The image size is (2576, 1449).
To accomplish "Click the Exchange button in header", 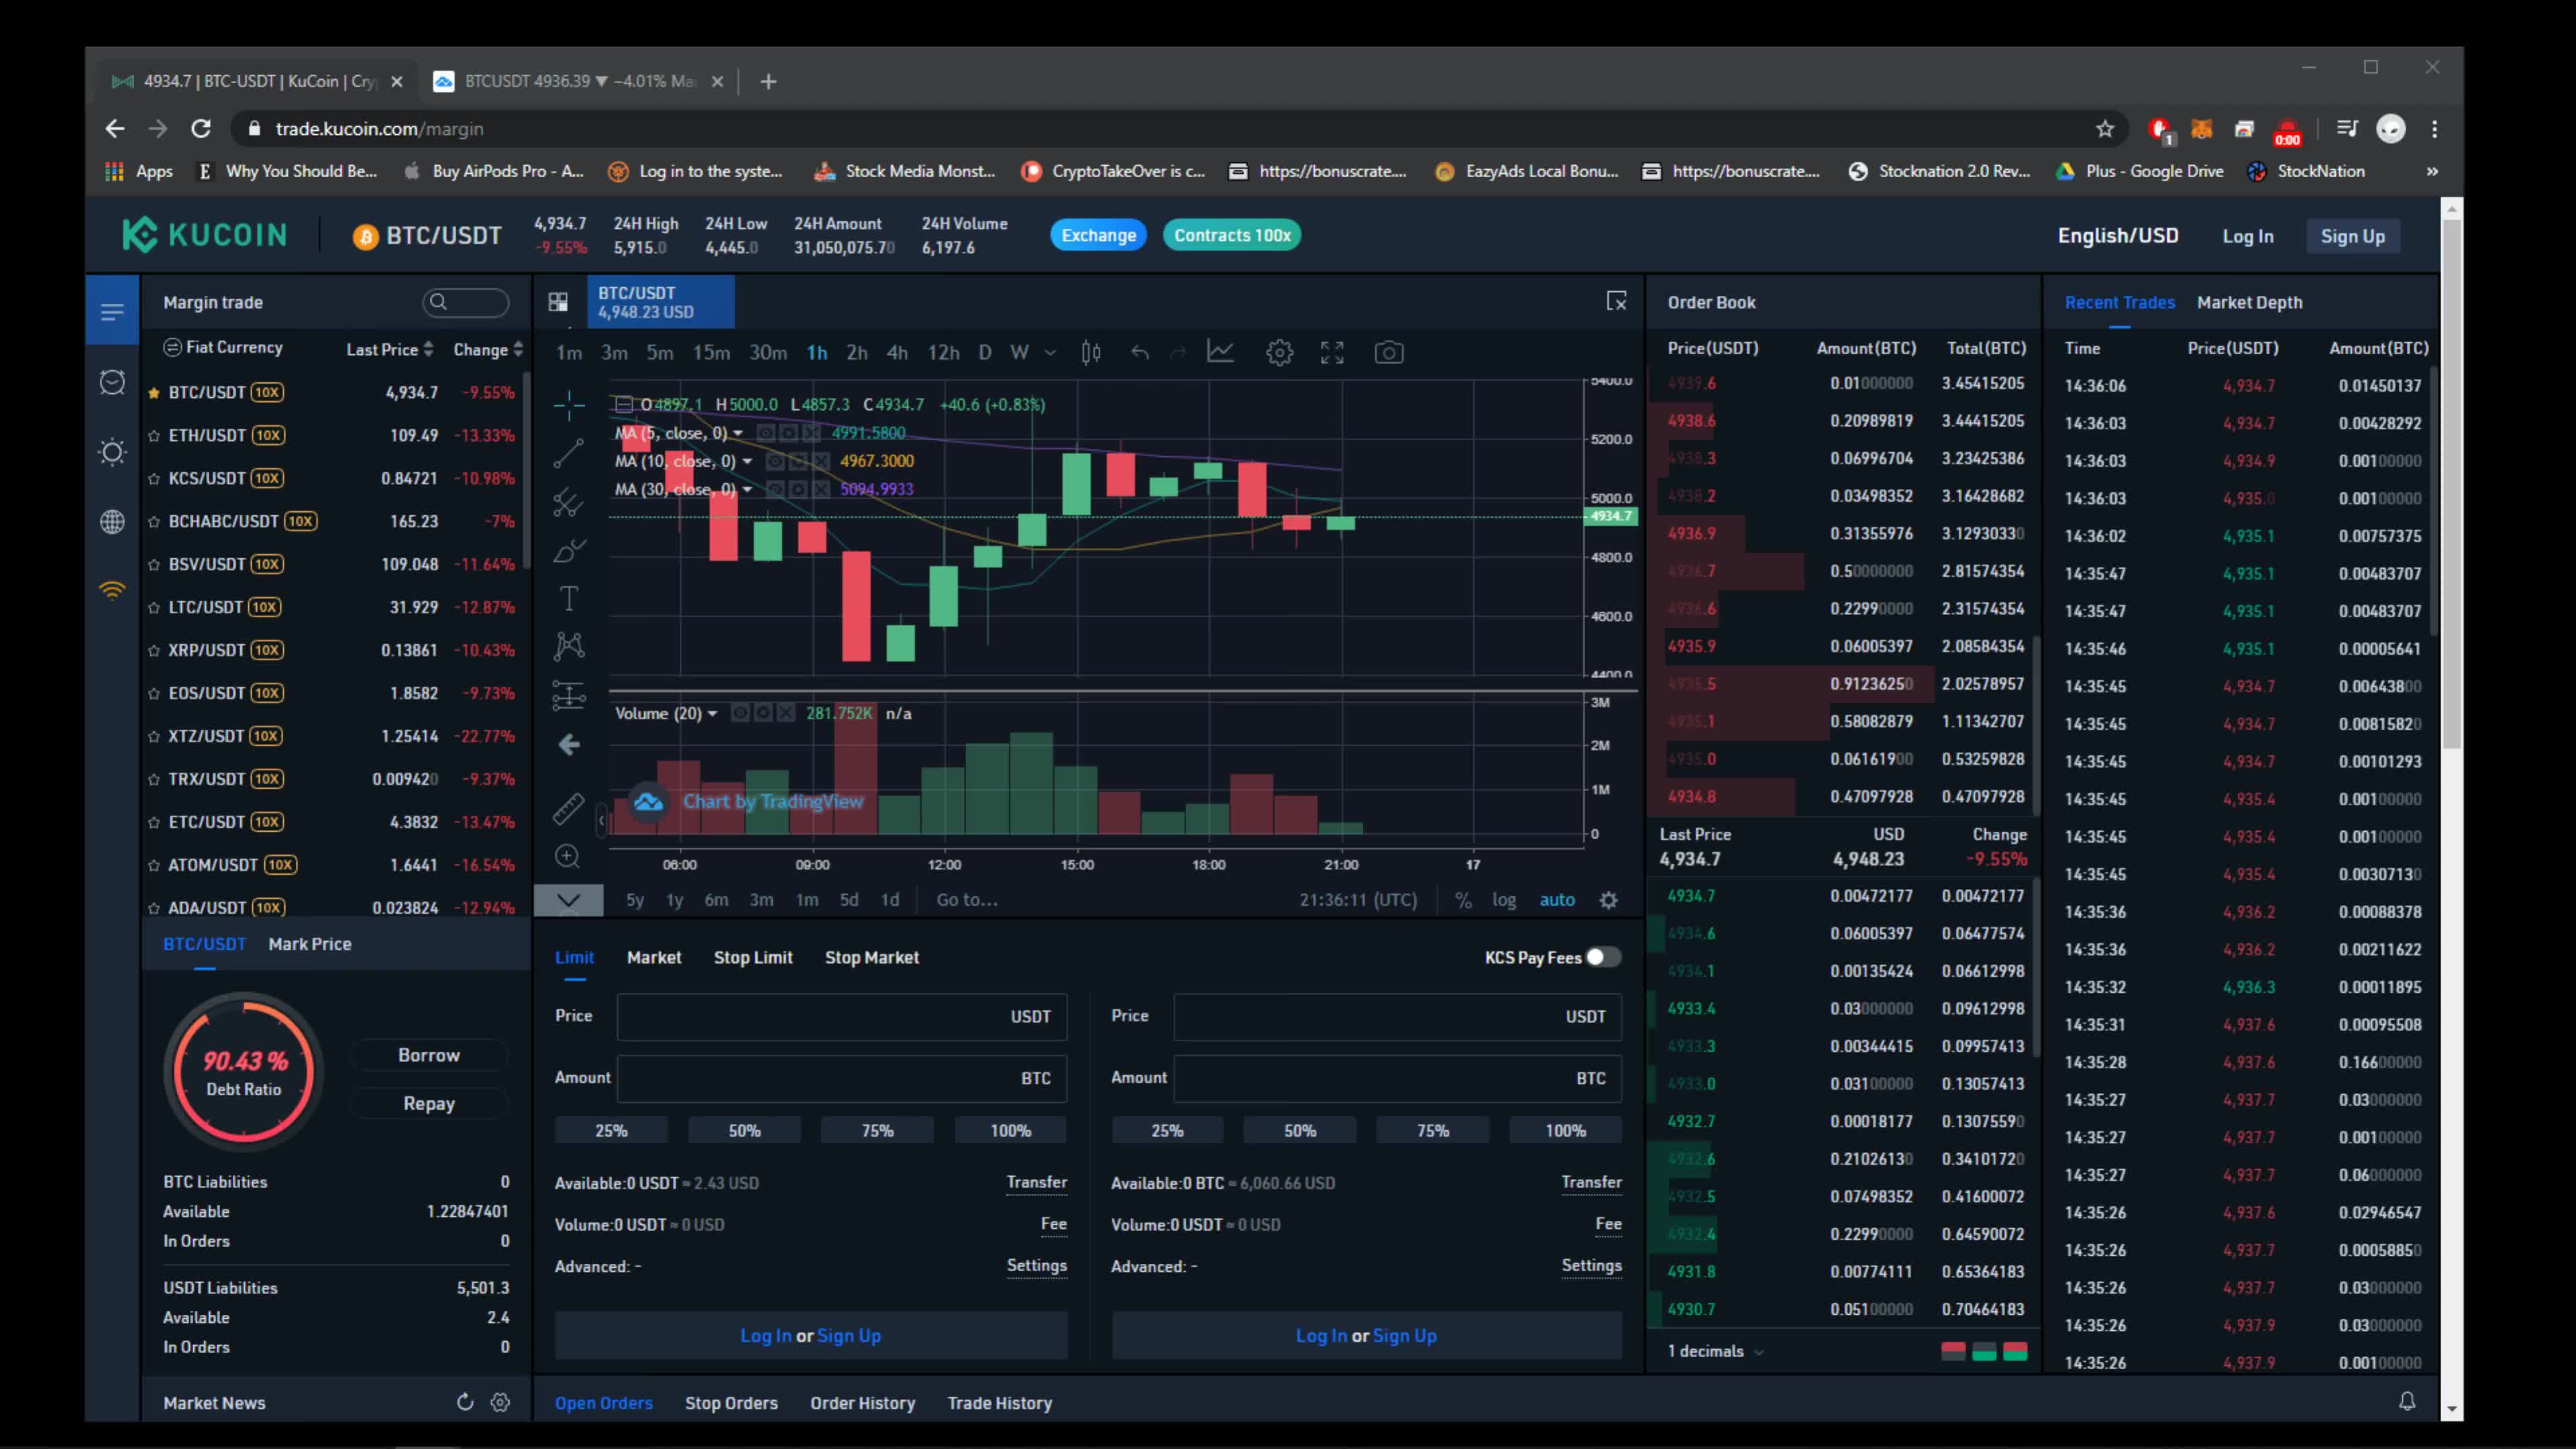I will (1098, 235).
